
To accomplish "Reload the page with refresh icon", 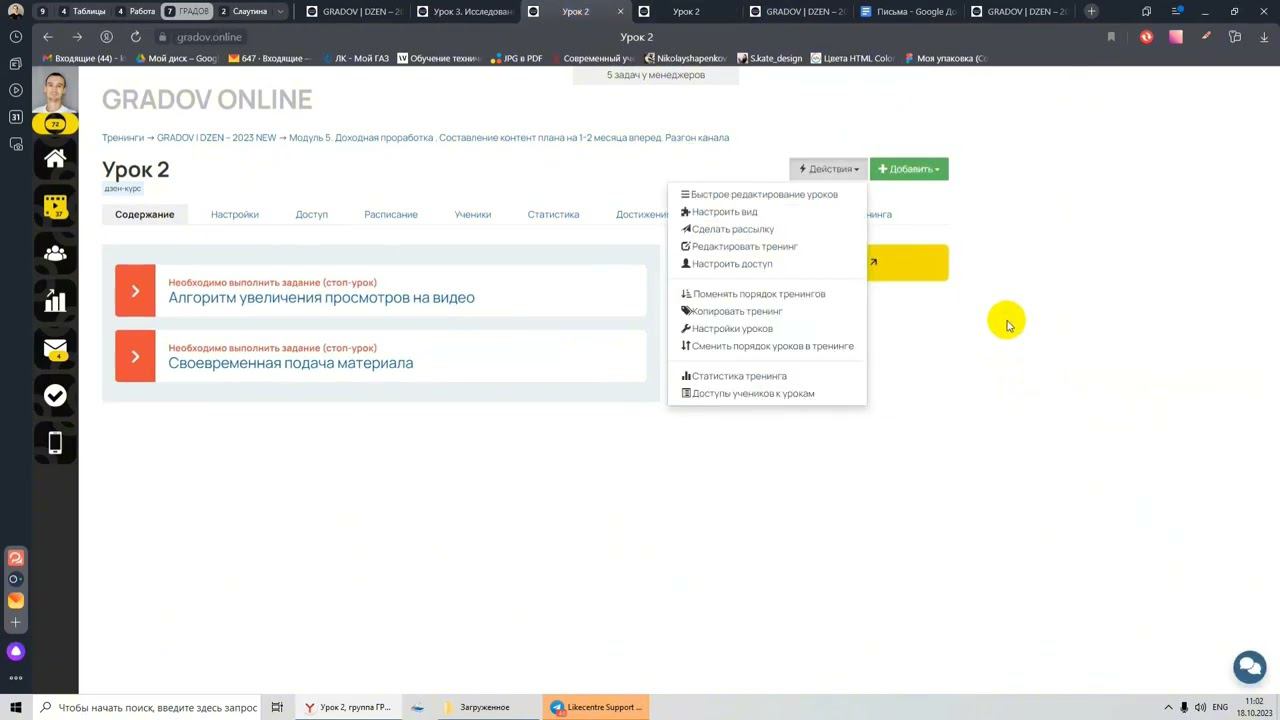I will 135,37.
